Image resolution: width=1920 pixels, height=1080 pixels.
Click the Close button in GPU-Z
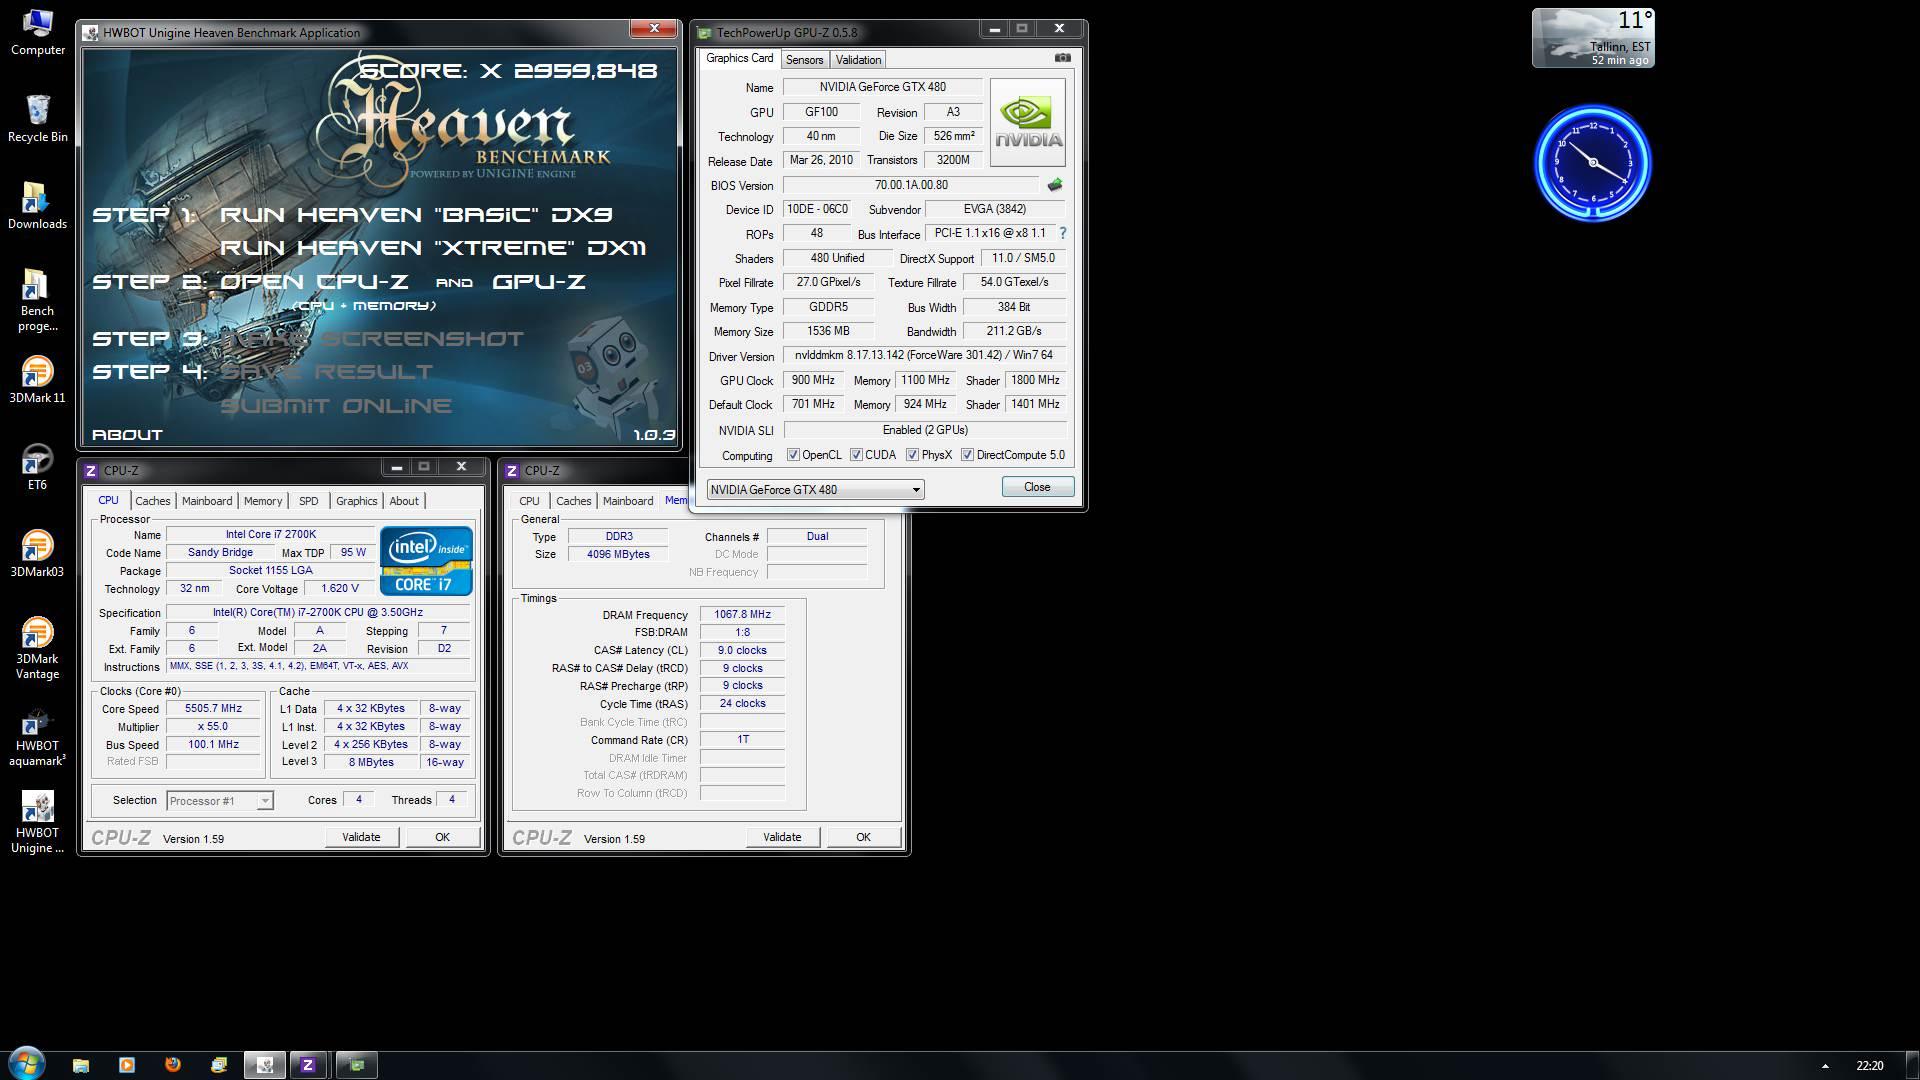click(1037, 487)
